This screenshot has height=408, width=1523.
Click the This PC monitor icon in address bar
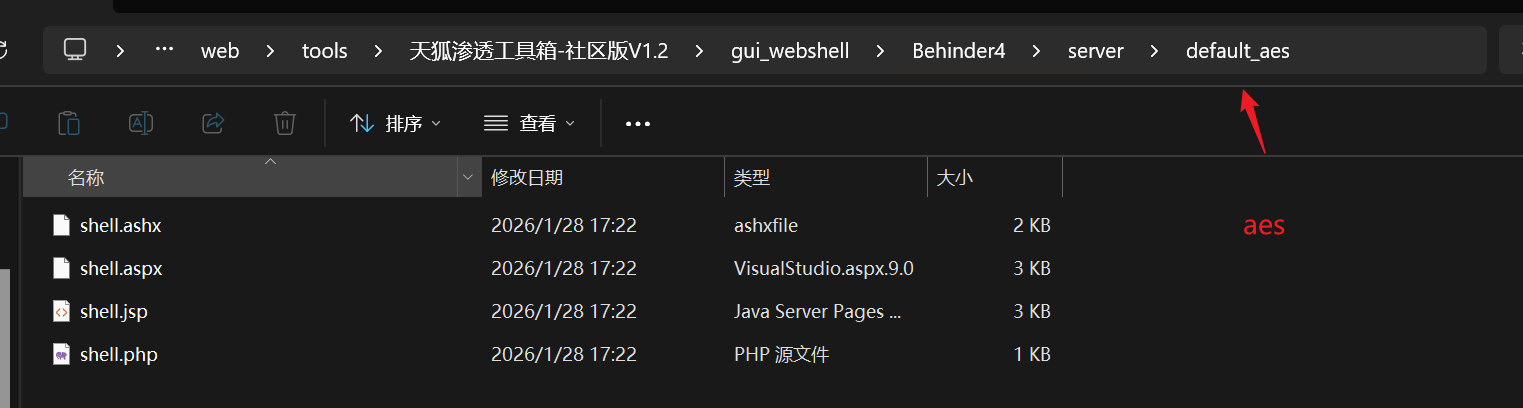74,50
